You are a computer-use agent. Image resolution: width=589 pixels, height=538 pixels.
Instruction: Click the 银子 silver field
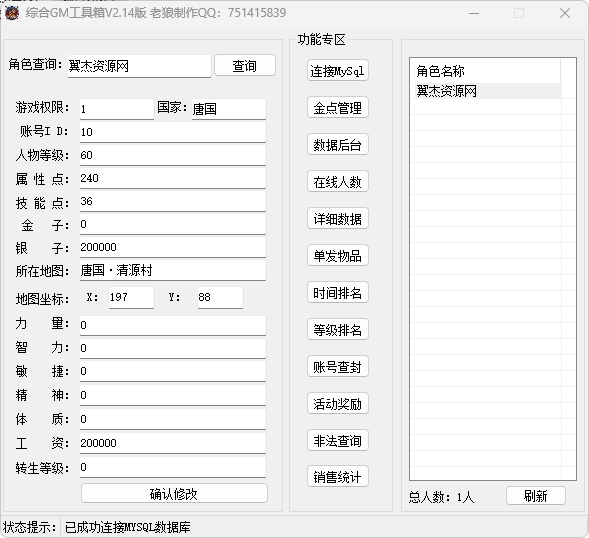(173, 247)
